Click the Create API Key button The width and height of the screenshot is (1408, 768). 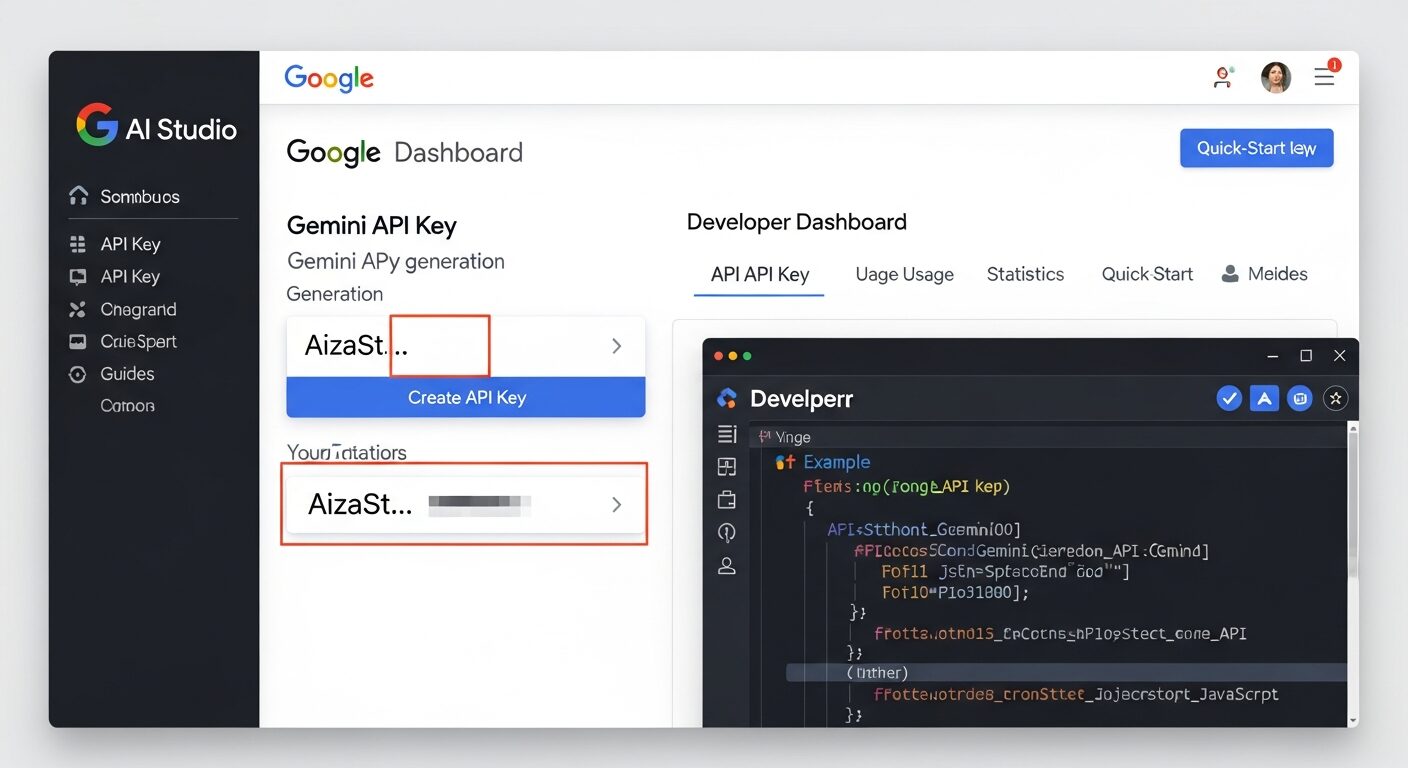click(466, 397)
